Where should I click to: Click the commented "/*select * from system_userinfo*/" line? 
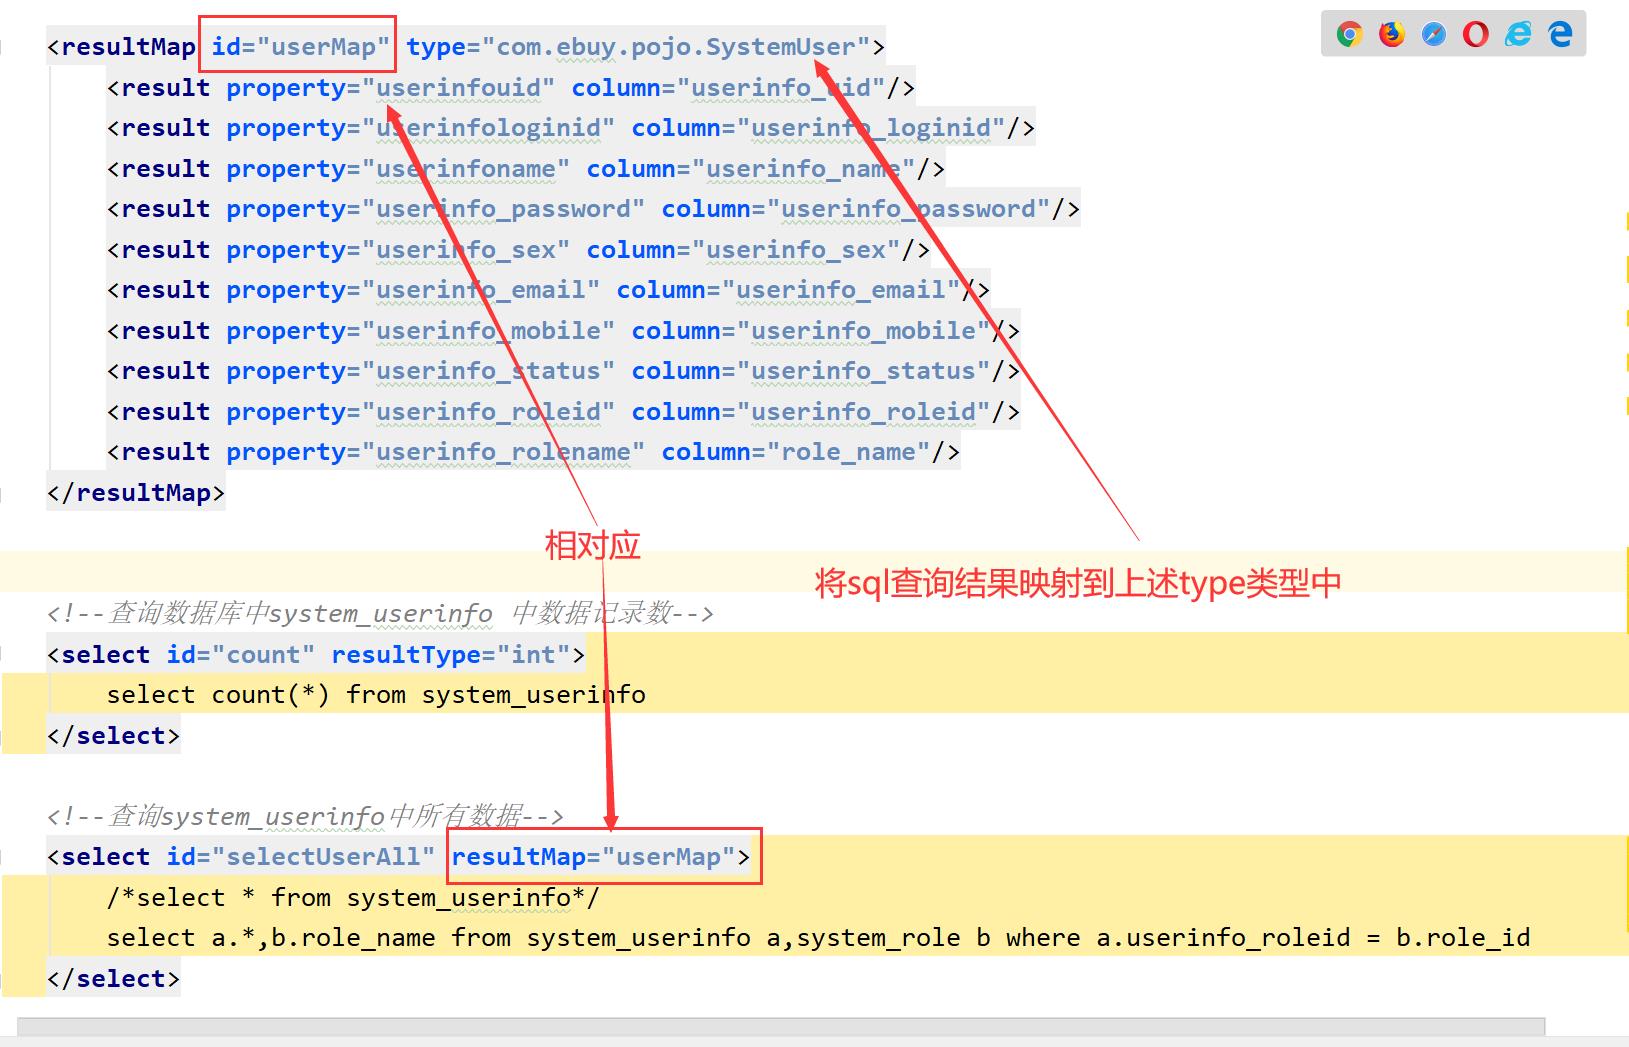click(x=353, y=898)
